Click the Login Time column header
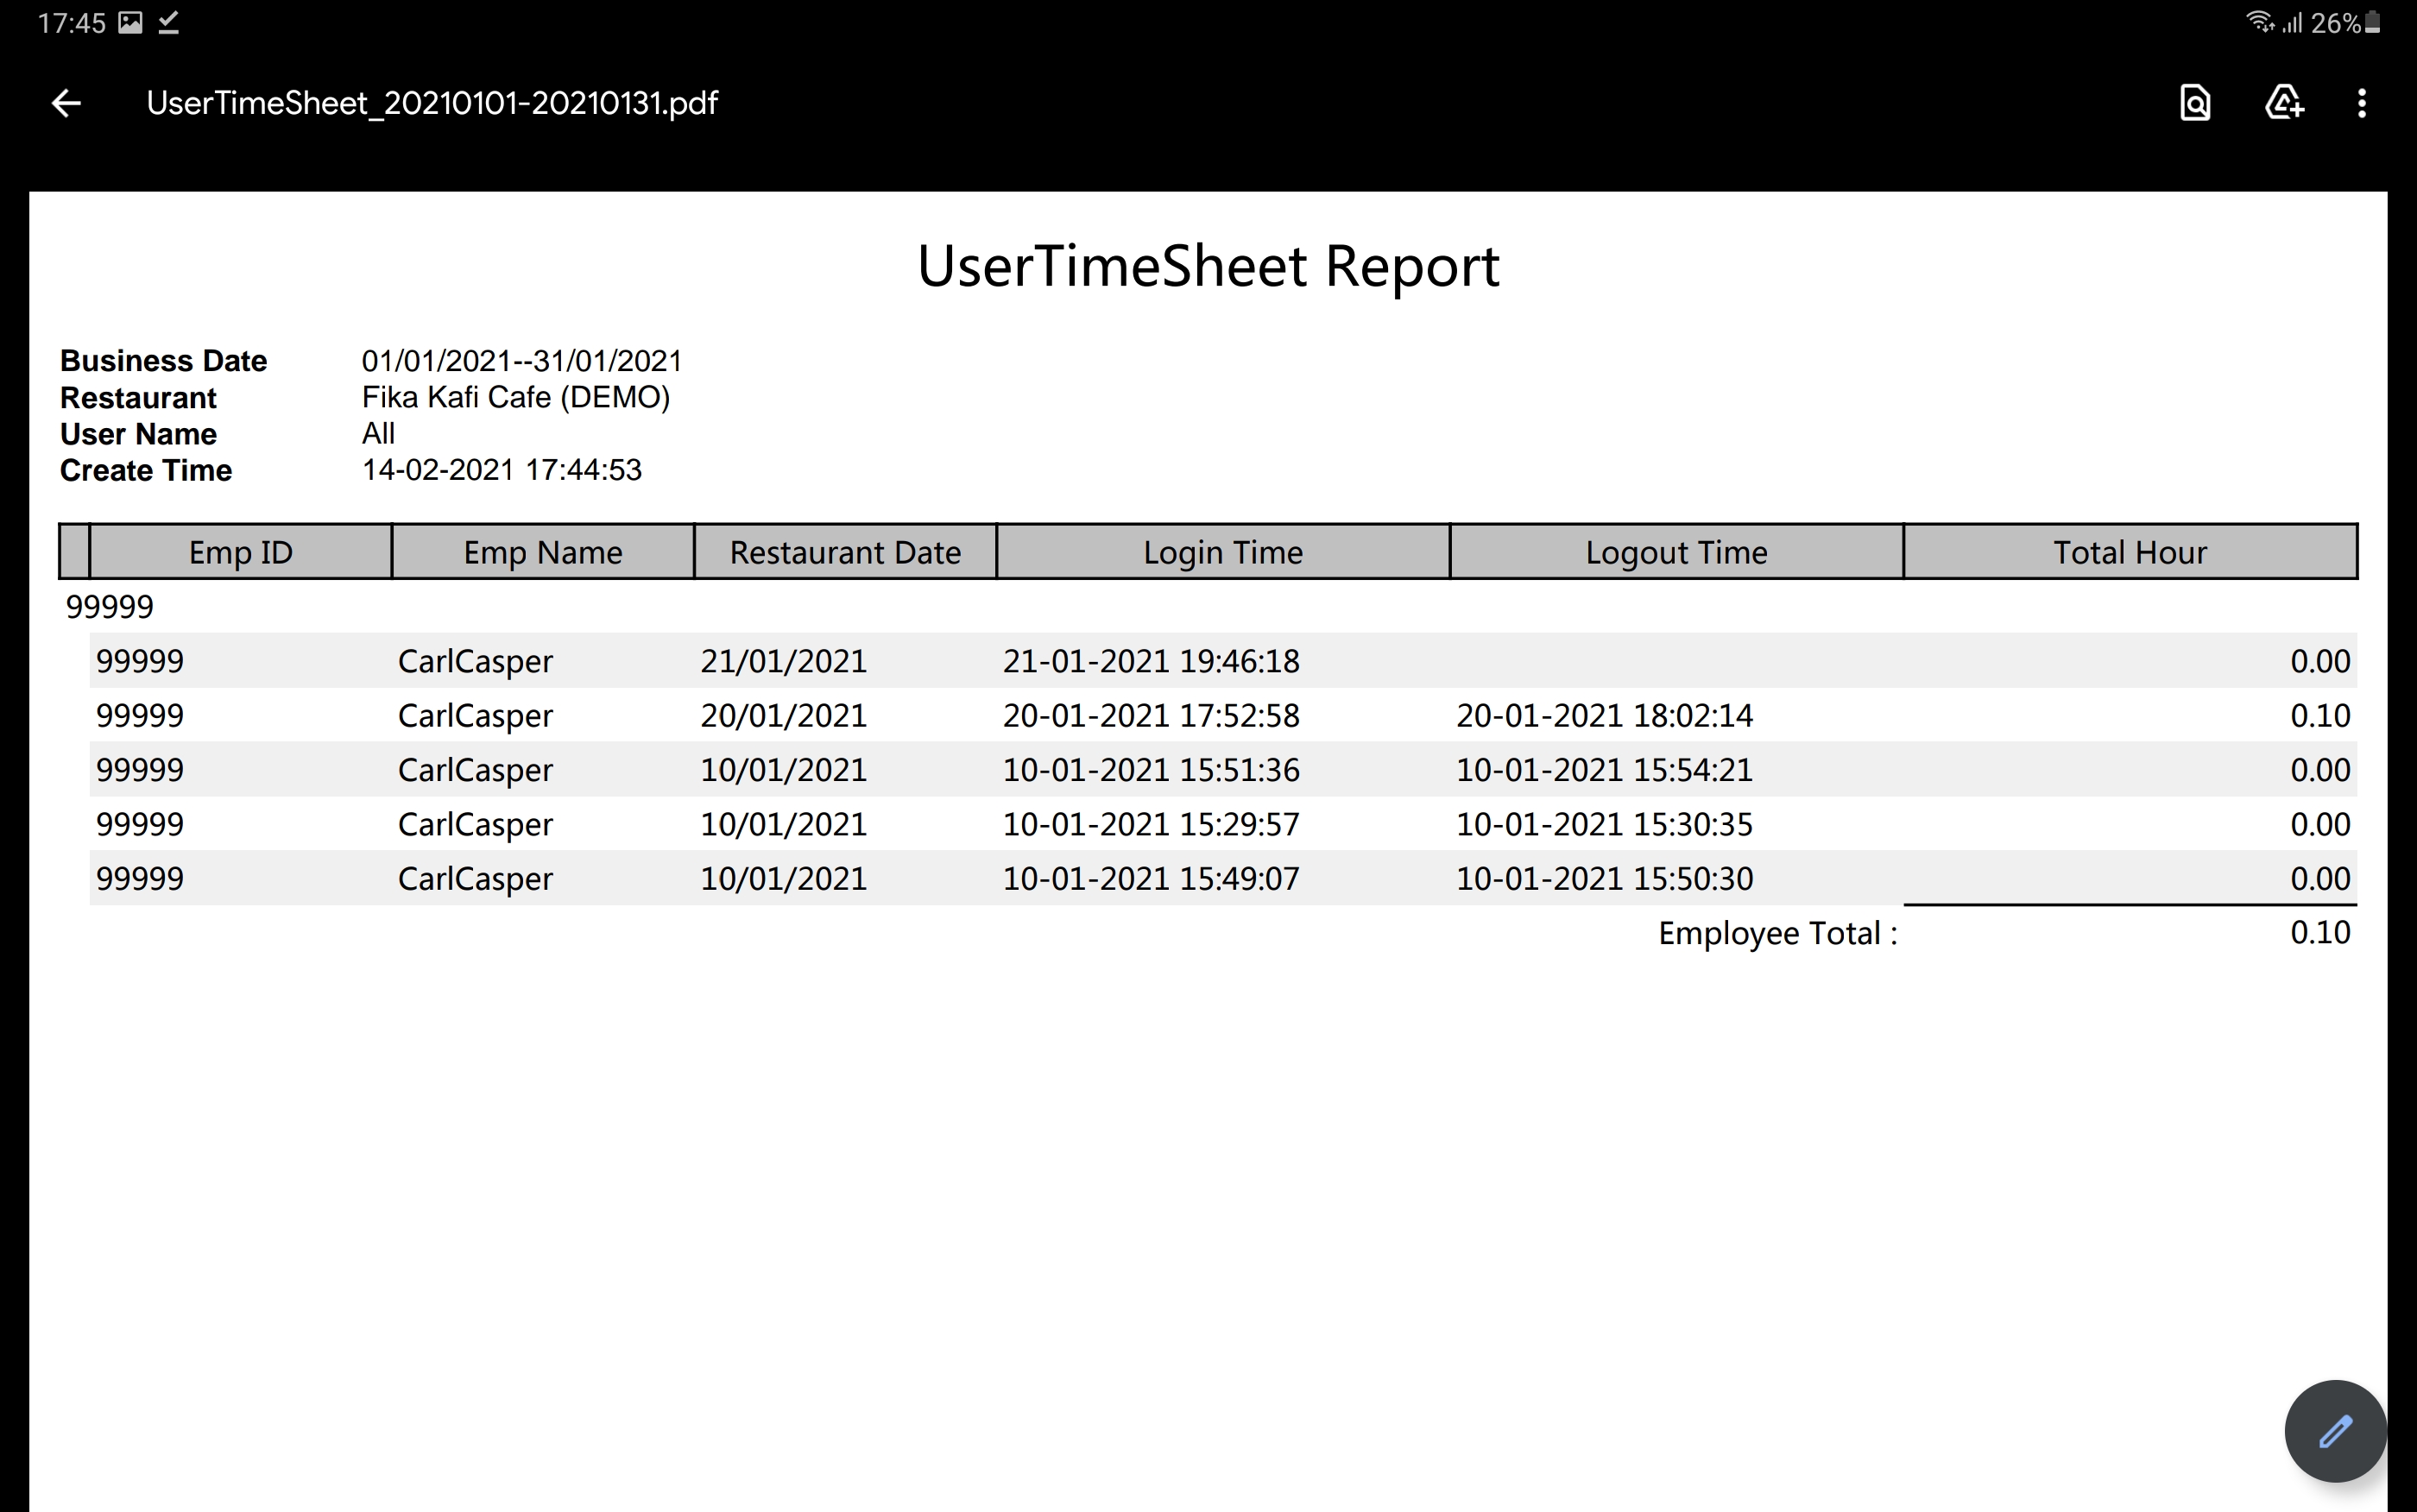 pyautogui.click(x=1222, y=552)
